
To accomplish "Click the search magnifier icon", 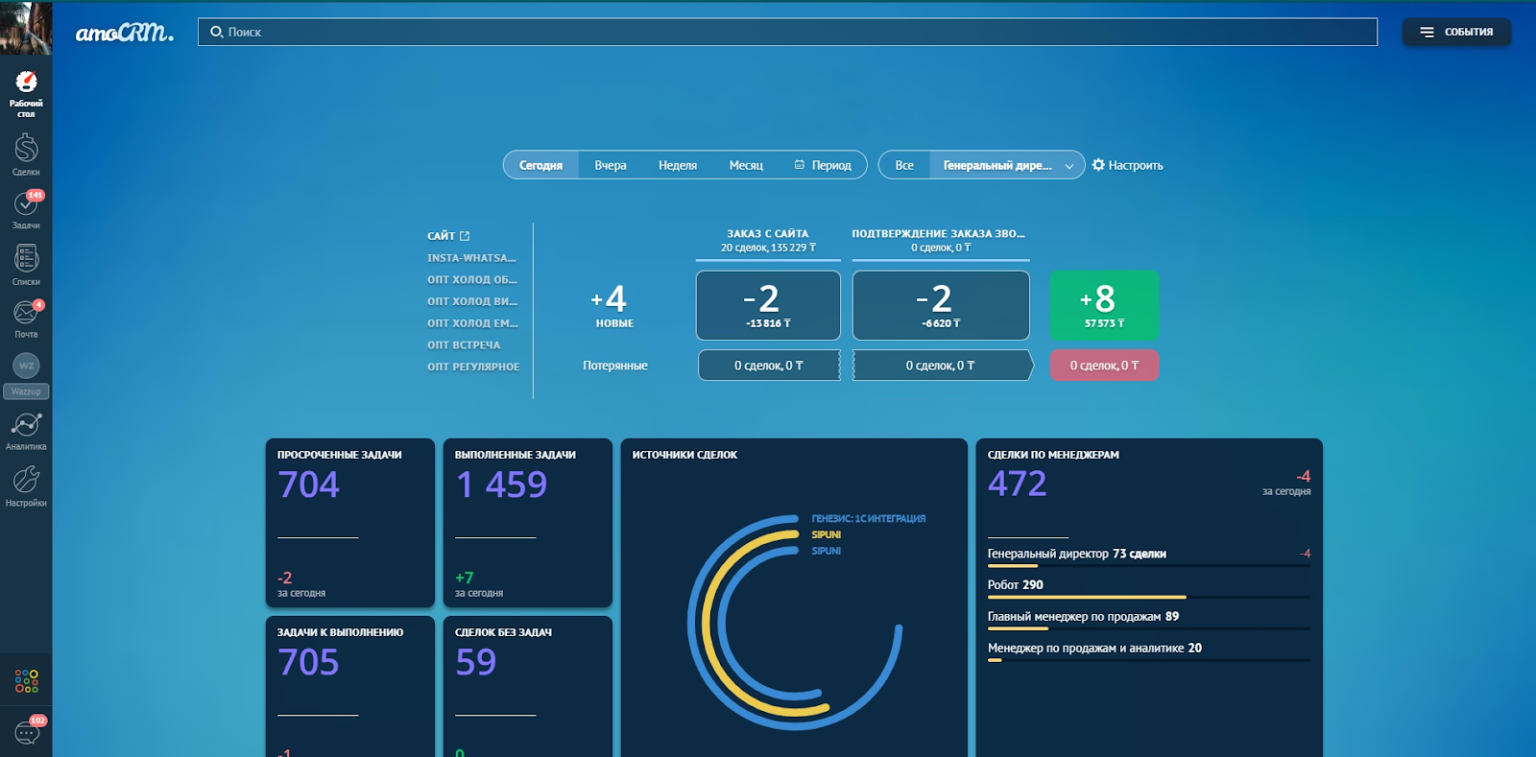I will click(x=216, y=32).
